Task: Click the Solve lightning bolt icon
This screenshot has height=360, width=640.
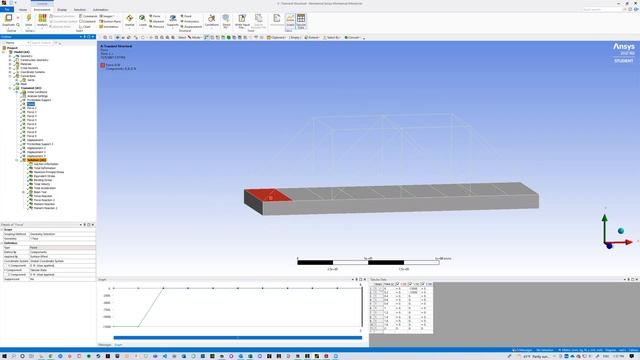Action: (x=29, y=18)
